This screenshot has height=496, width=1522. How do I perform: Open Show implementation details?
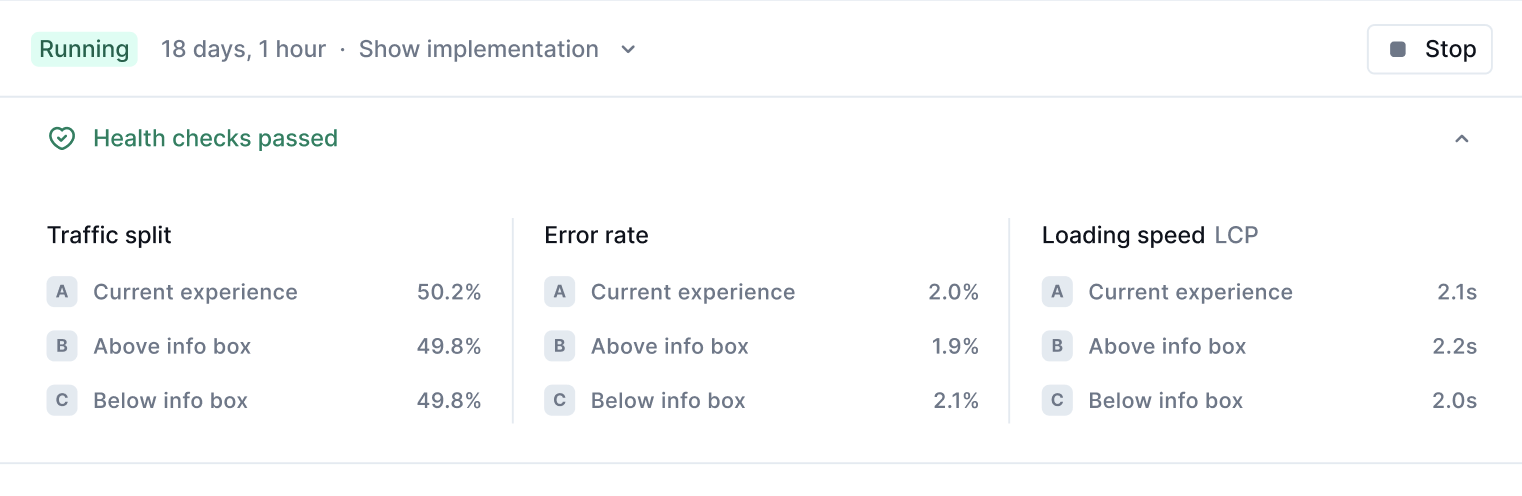tap(478, 49)
